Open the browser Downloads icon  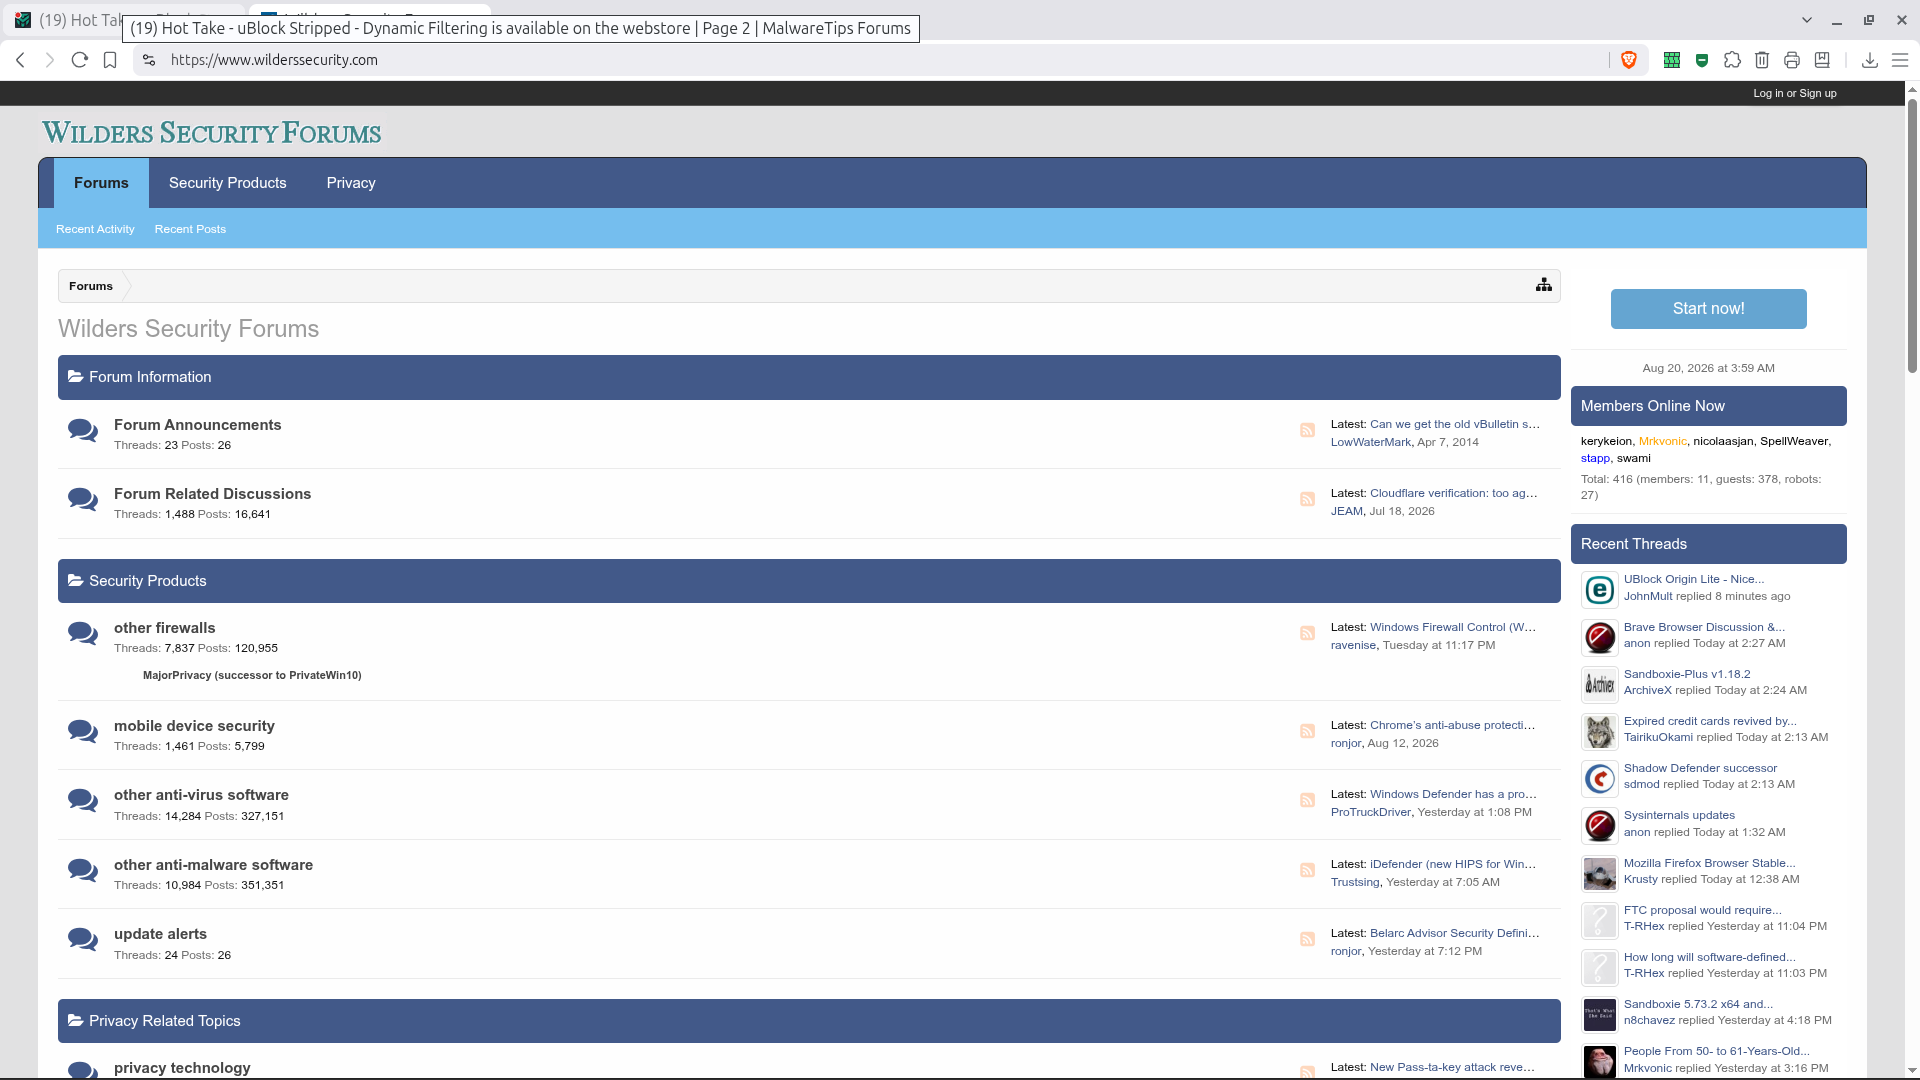click(x=1869, y=60)
